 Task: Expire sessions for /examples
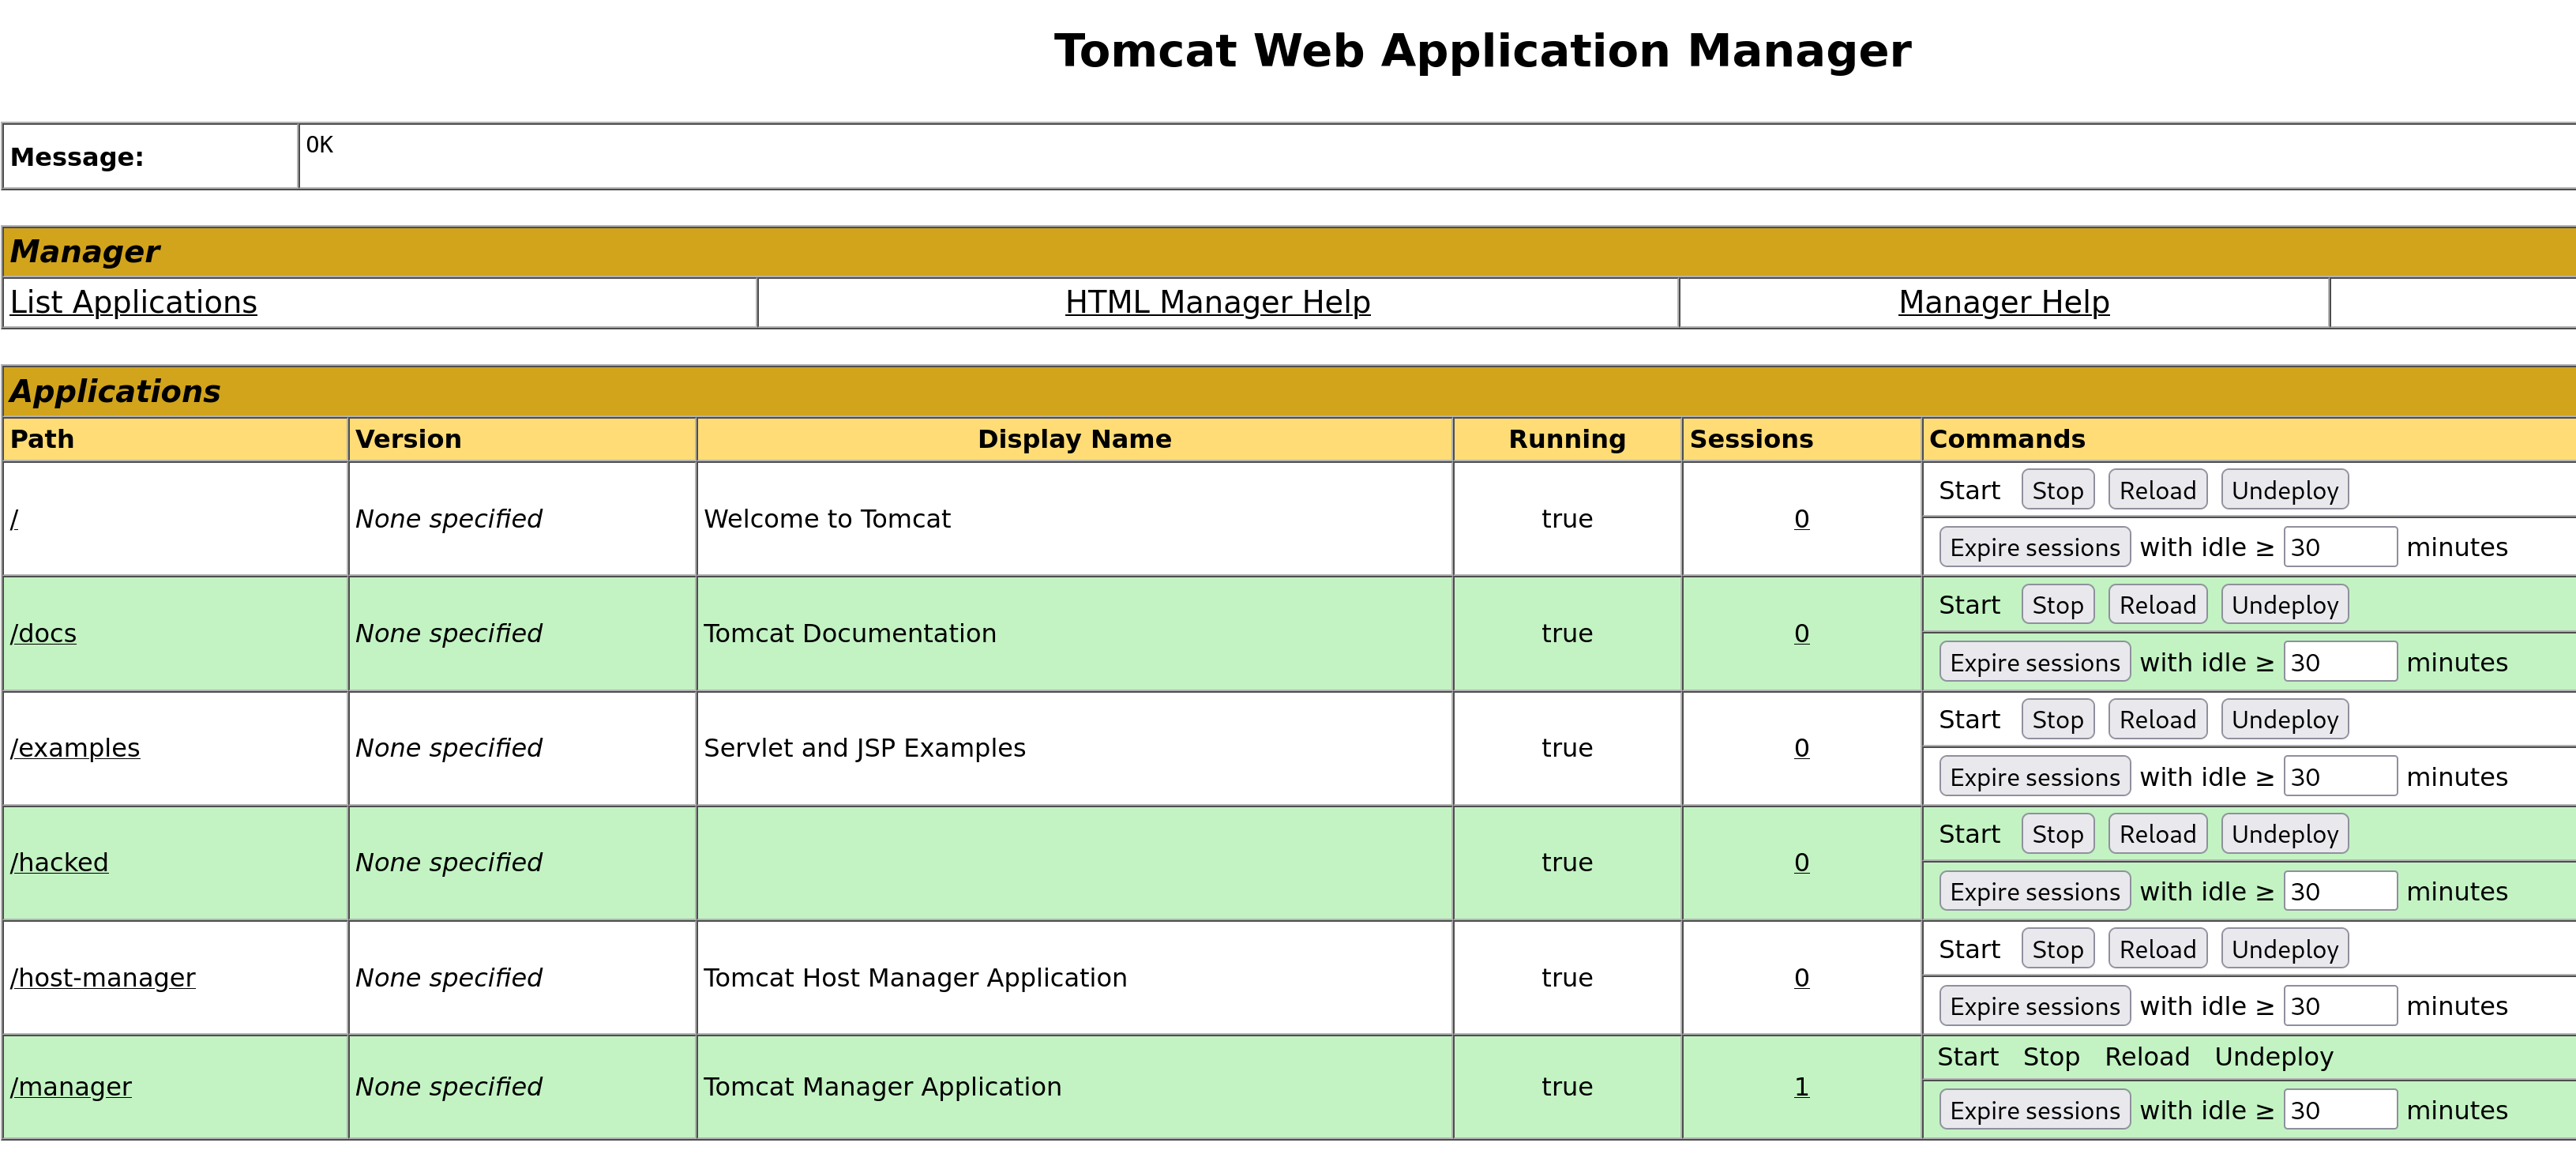[x=2034, y=776]
